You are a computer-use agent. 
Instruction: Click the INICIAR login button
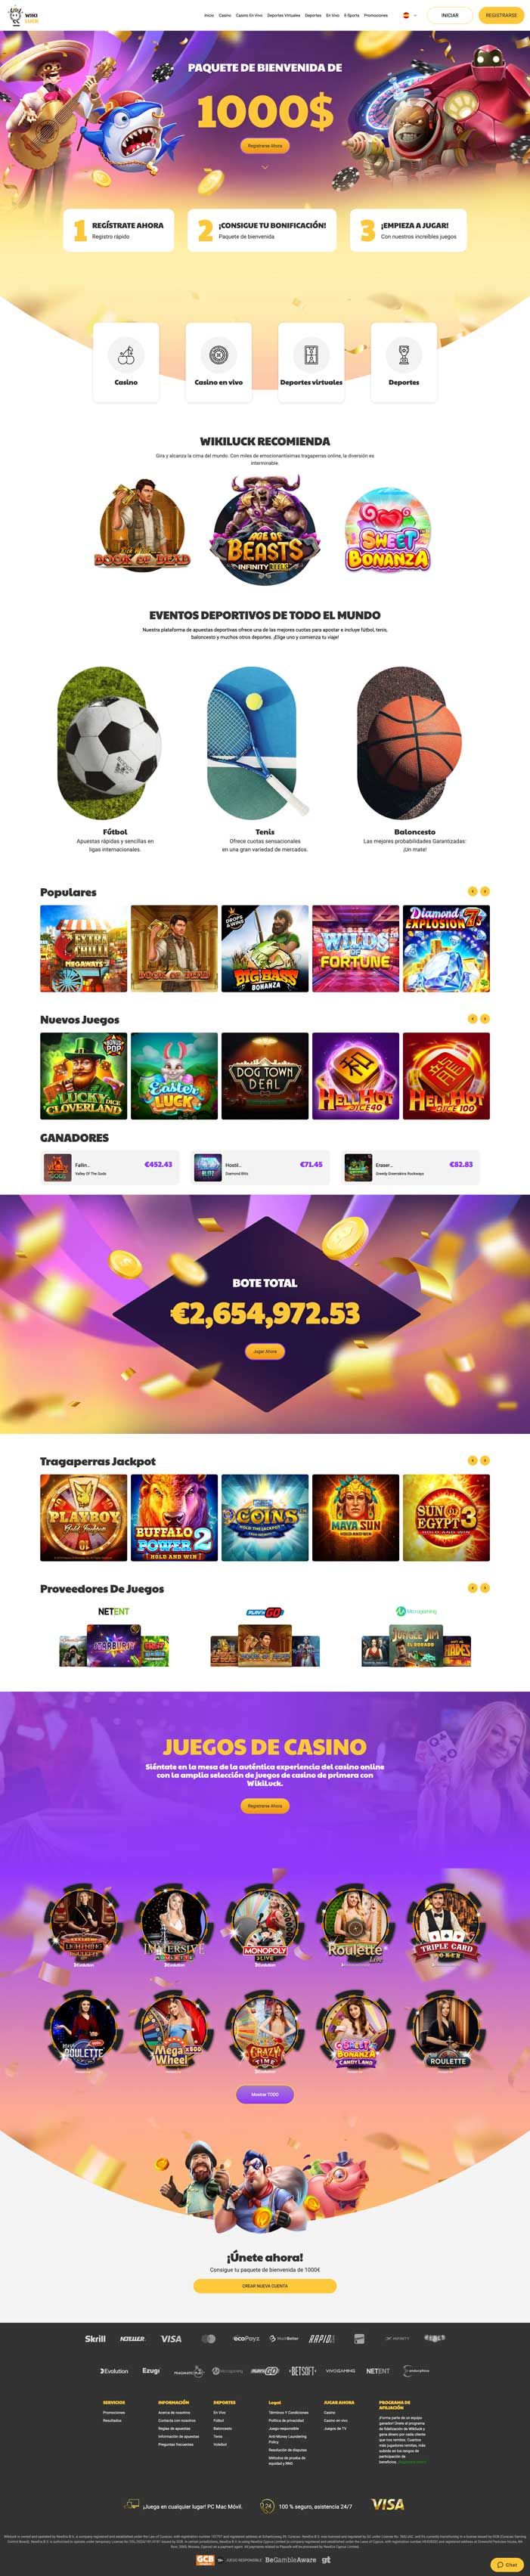pos(450,15)
